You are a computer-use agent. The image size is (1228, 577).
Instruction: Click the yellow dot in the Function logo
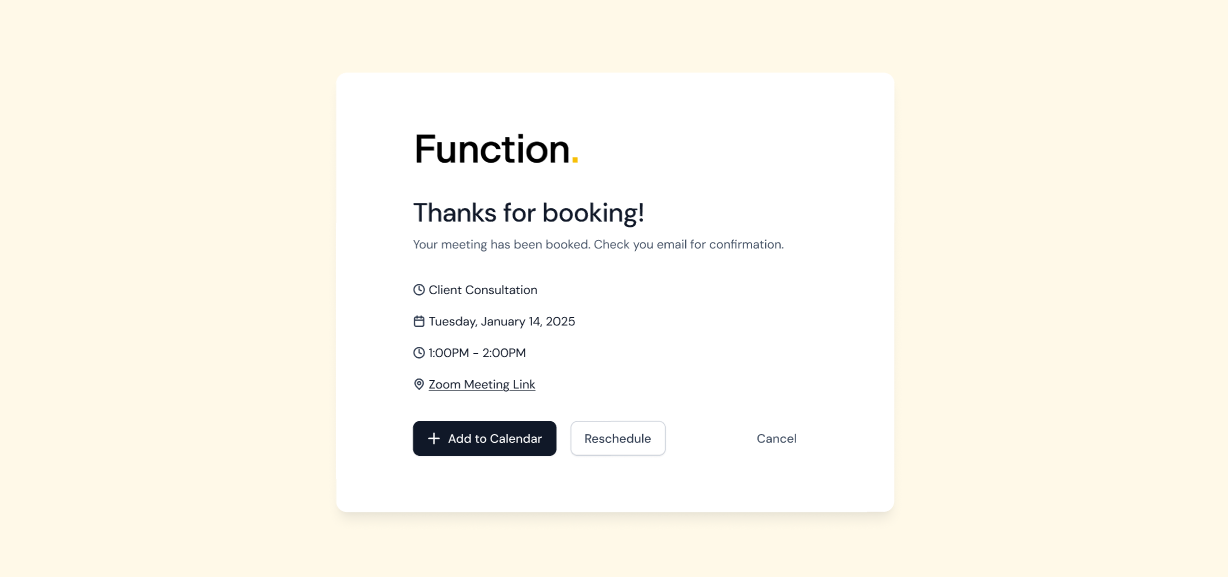click(x=575, y=161)
